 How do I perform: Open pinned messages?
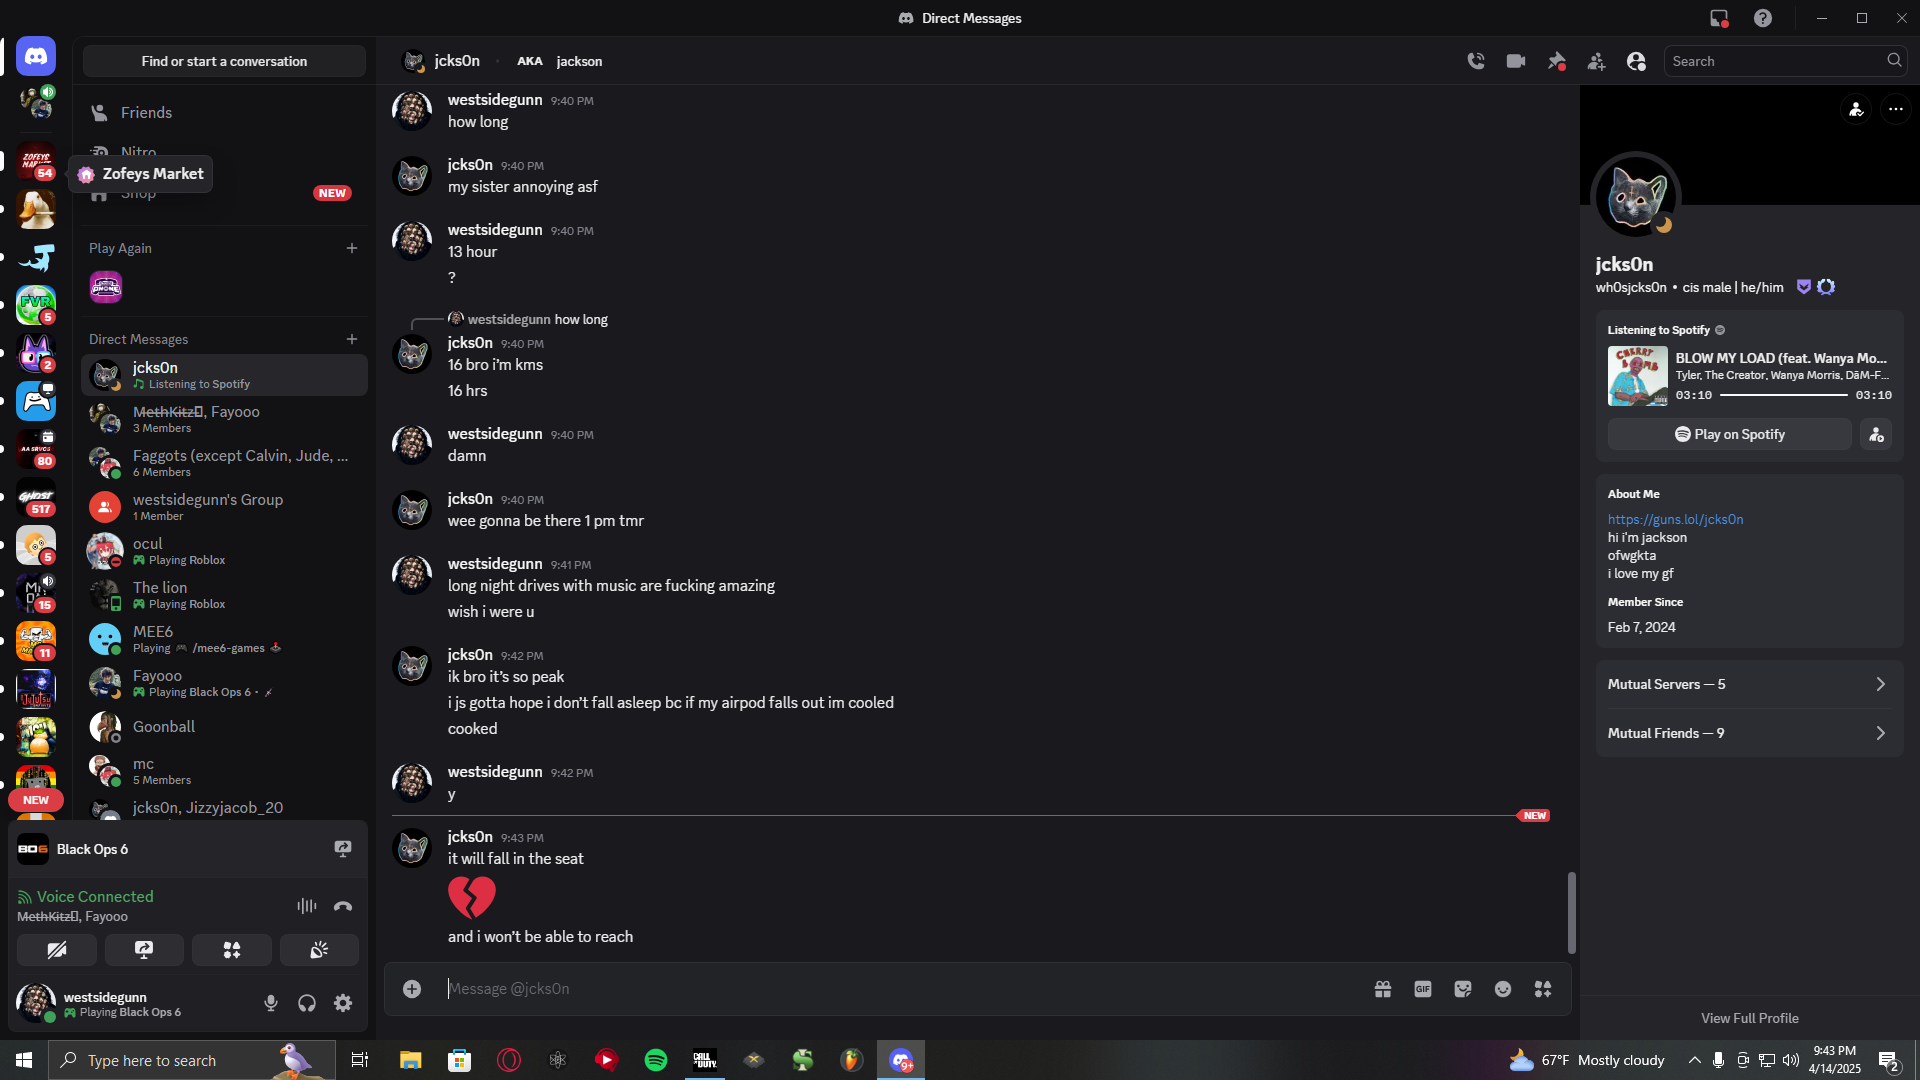pos(1556,61)
